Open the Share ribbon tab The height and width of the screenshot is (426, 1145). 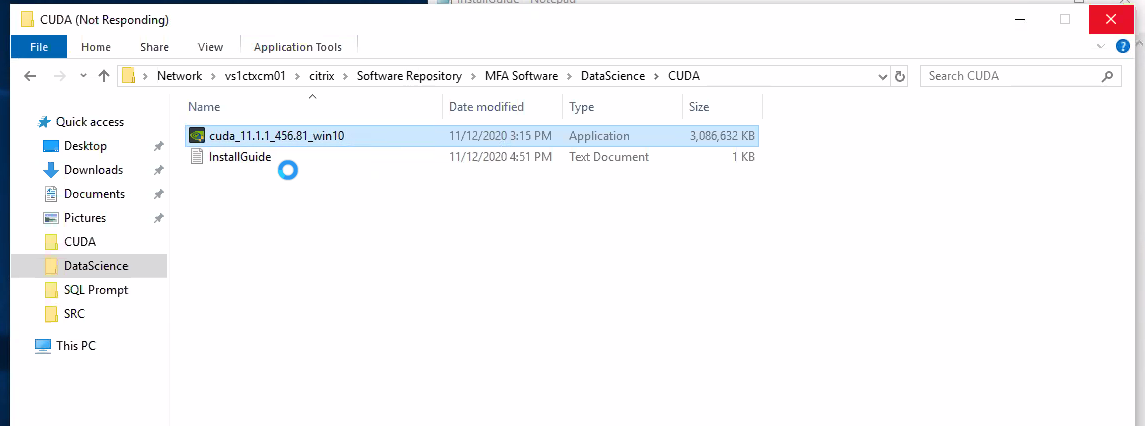click(x=154, y=47)
